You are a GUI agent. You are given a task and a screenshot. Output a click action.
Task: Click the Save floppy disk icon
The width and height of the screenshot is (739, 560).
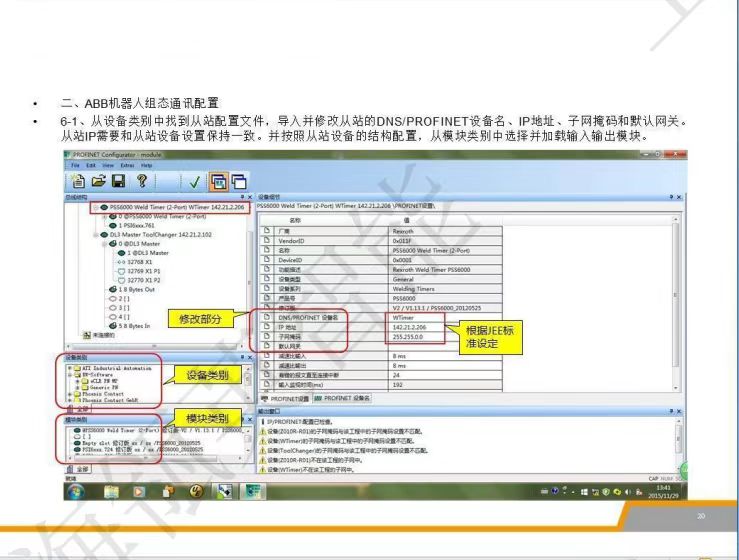tap(118, 181)
